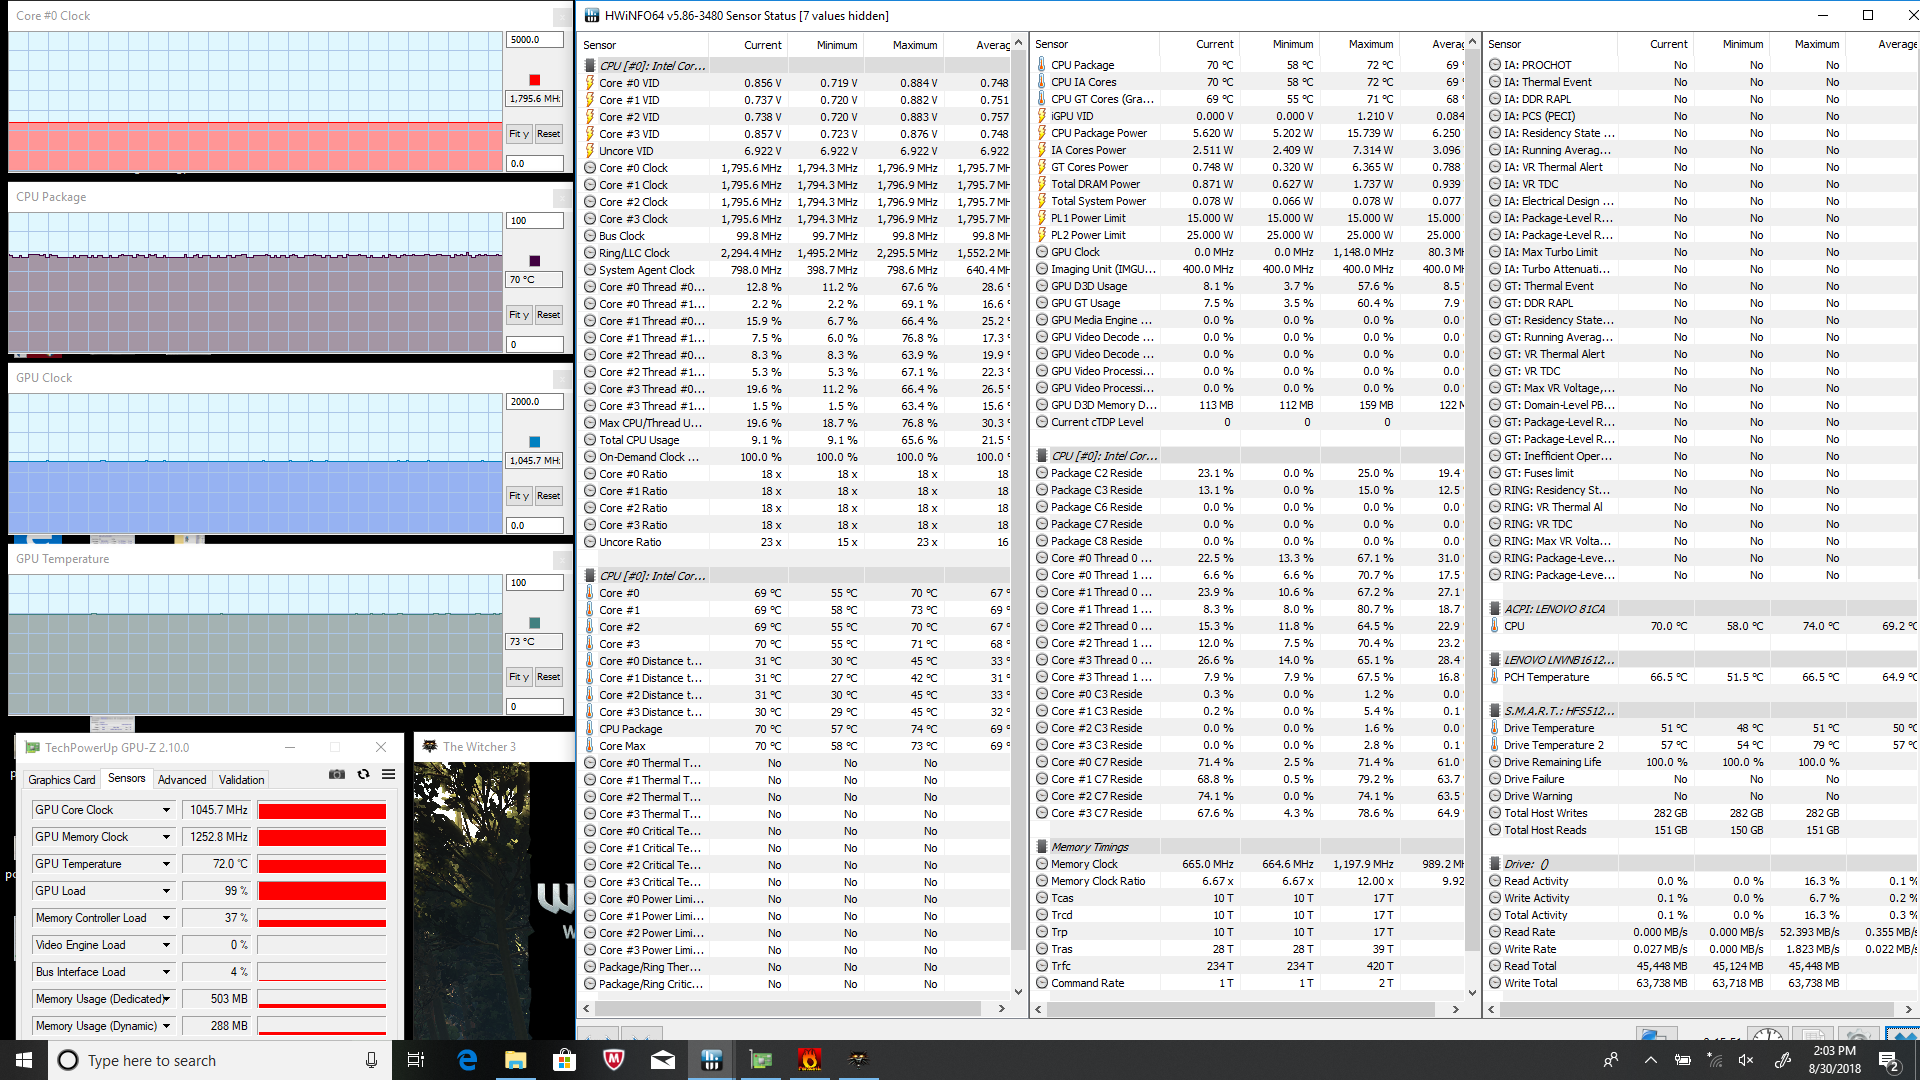
Task: Click the blue color swatch in GPU Clock graph
Action: [535, 442]
